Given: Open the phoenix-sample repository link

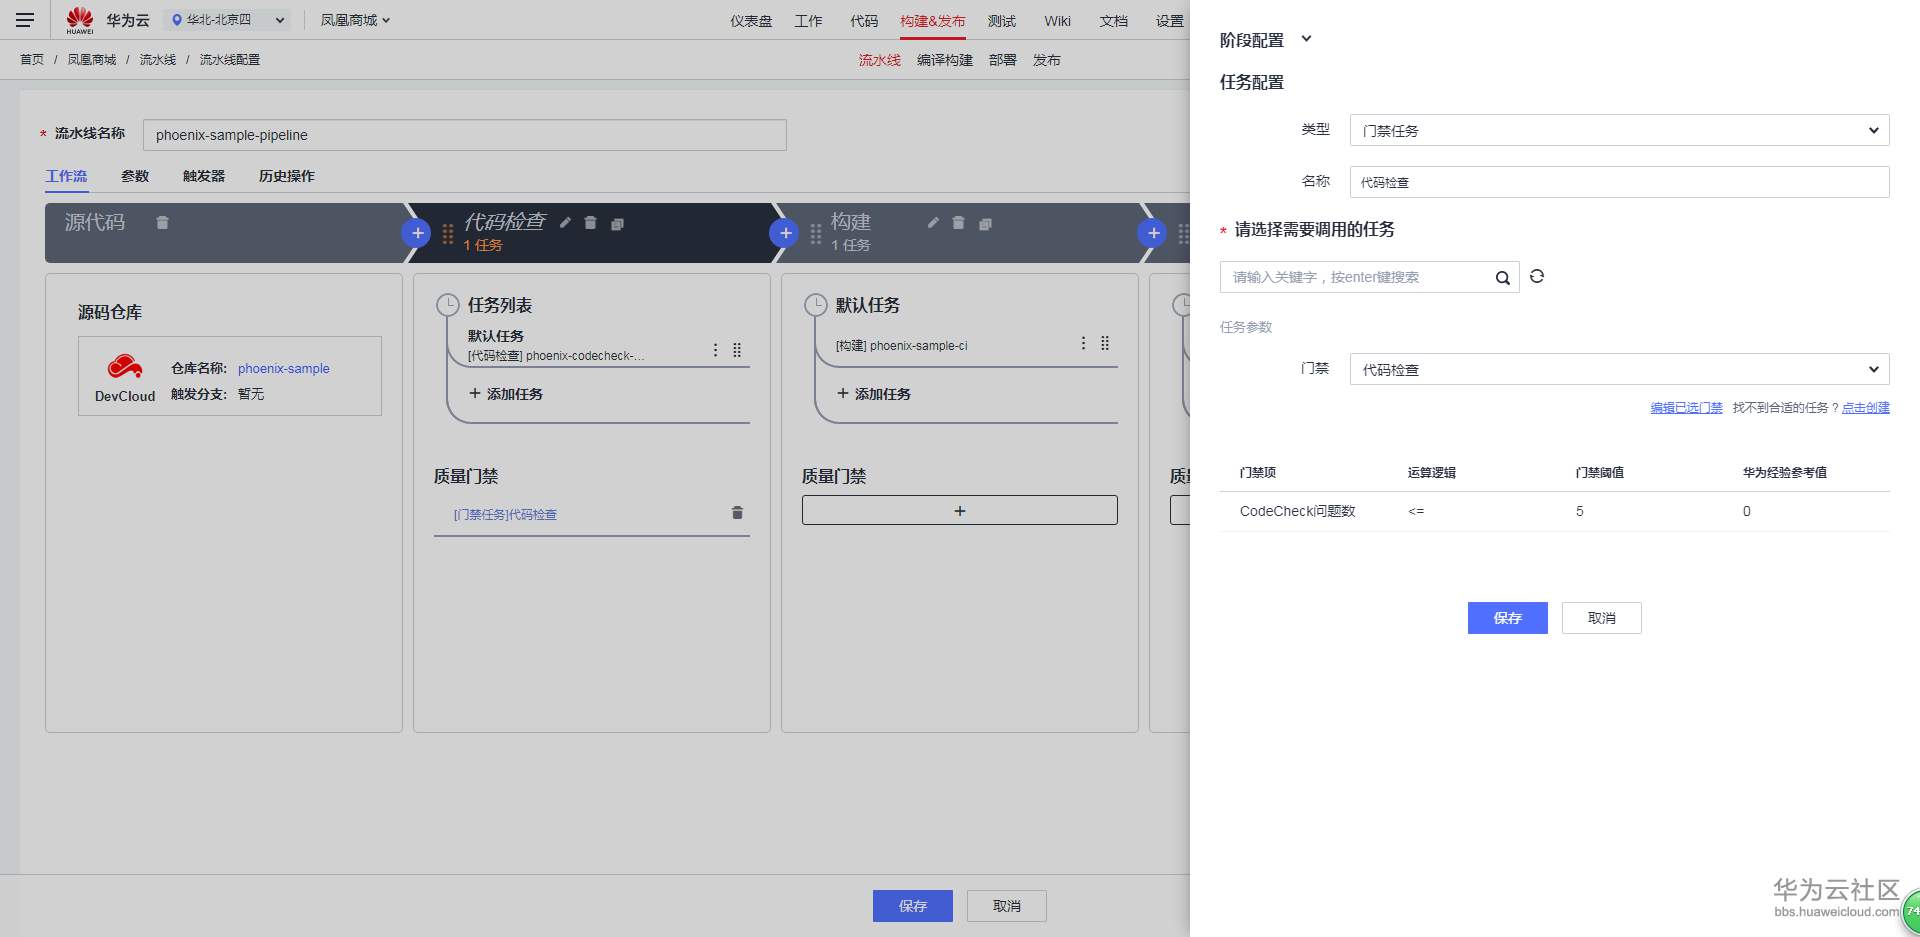Looking at the screenshot, I should (x=284, y=368).
